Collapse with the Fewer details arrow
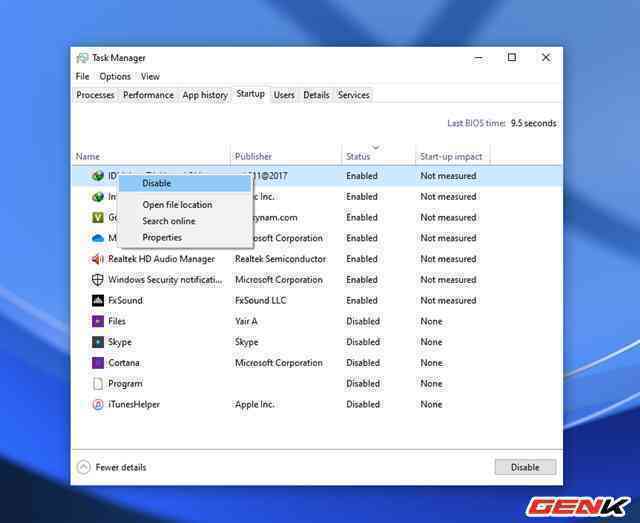 tap(84, 467)
